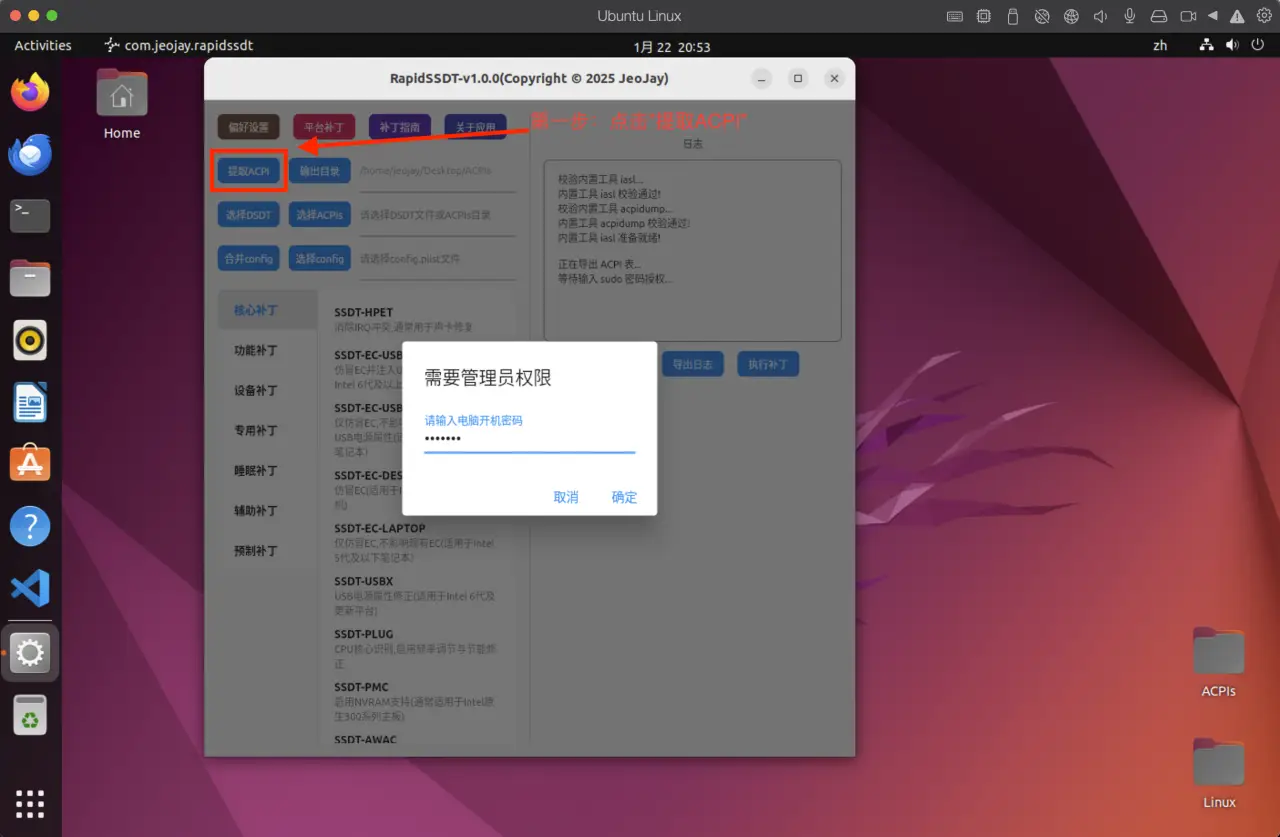Screen dimensions: 1280x837
Task: Open the zh input language menu
Action: [x=1160, y=46]
